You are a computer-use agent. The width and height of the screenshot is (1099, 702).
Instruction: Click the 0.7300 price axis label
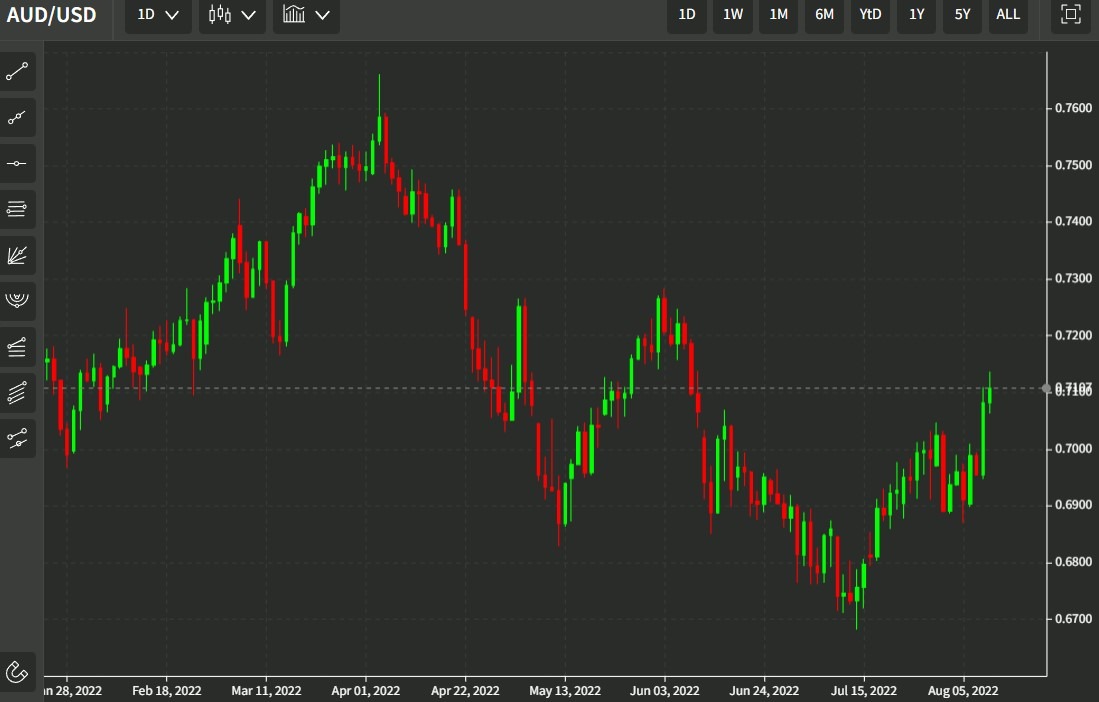click(1073, 279)
